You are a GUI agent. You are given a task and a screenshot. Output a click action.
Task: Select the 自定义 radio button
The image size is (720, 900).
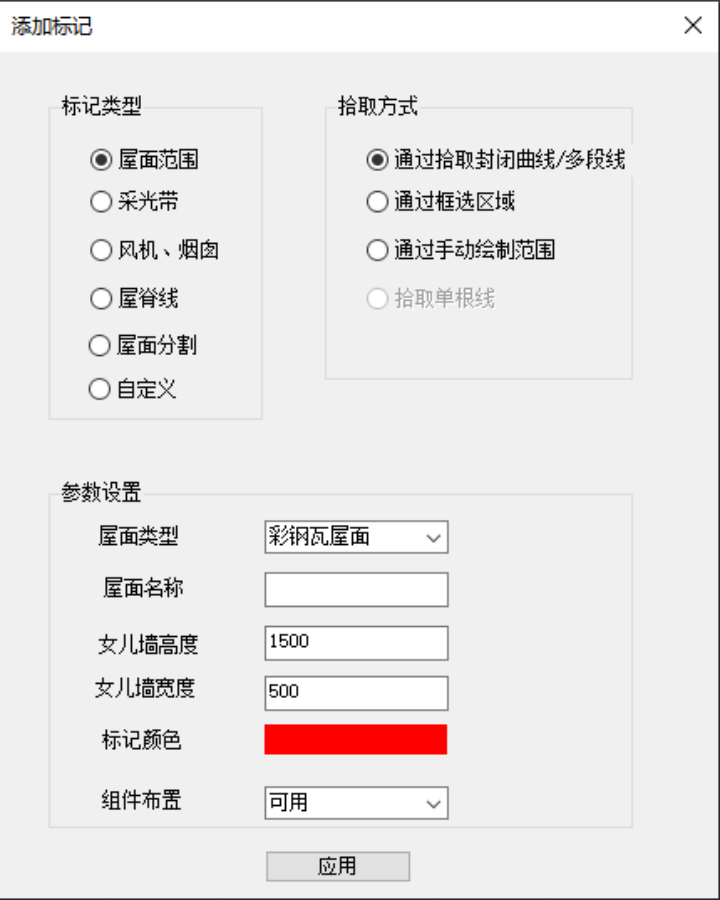(x=100, y=389)
